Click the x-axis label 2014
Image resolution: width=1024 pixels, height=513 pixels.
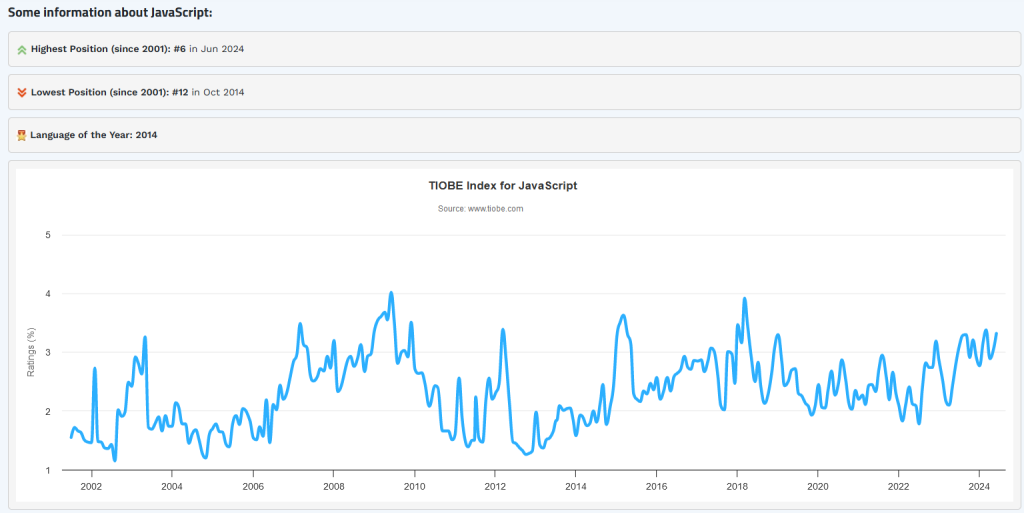tap(575, 486)
